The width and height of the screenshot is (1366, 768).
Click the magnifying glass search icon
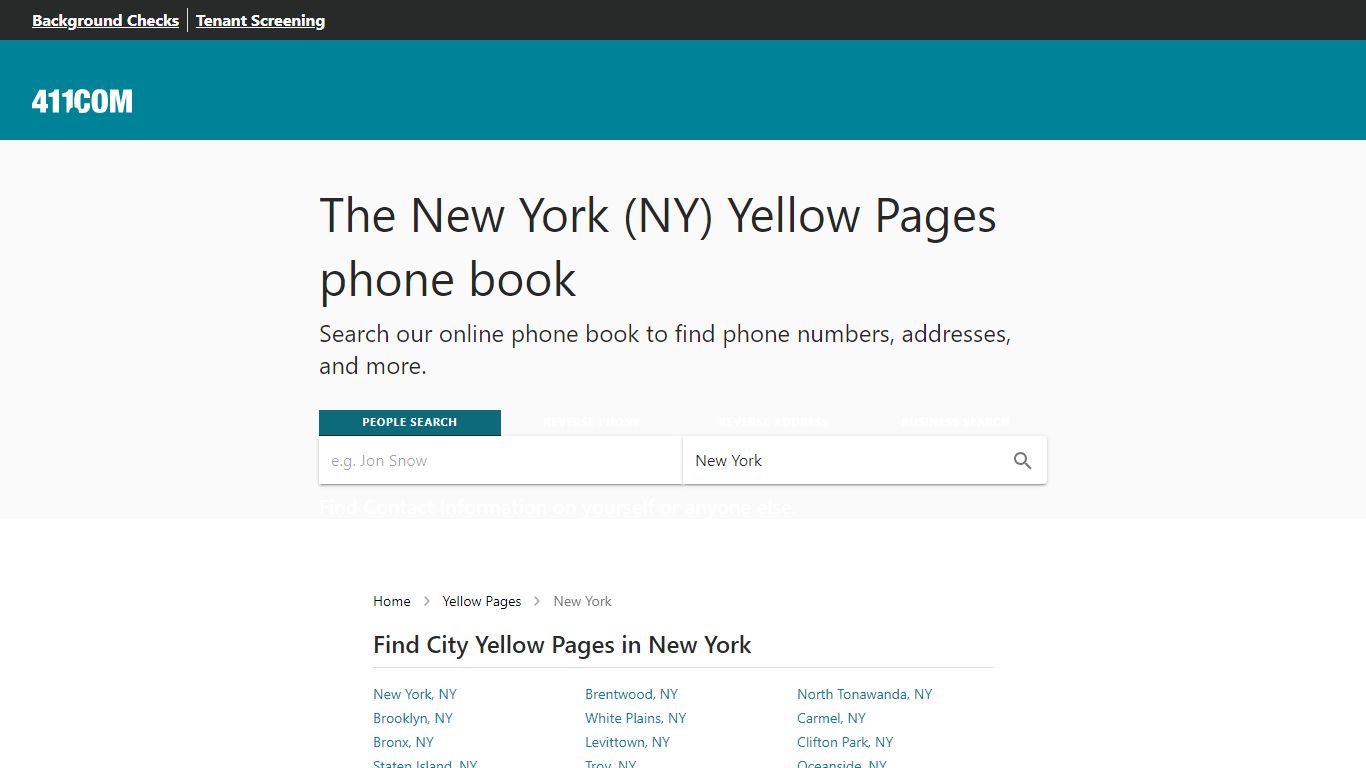pos(1022,461)
